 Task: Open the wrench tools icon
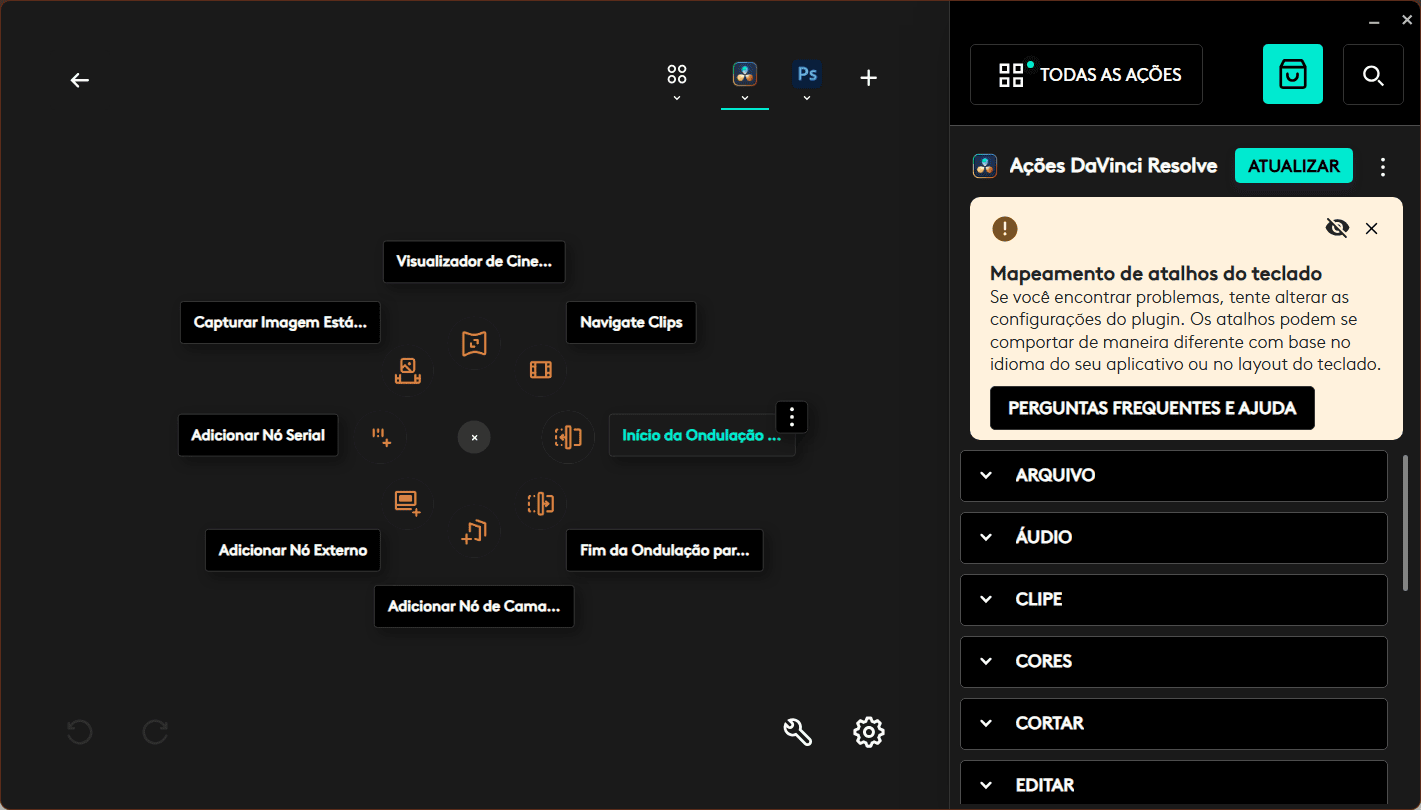pos(797,732)
